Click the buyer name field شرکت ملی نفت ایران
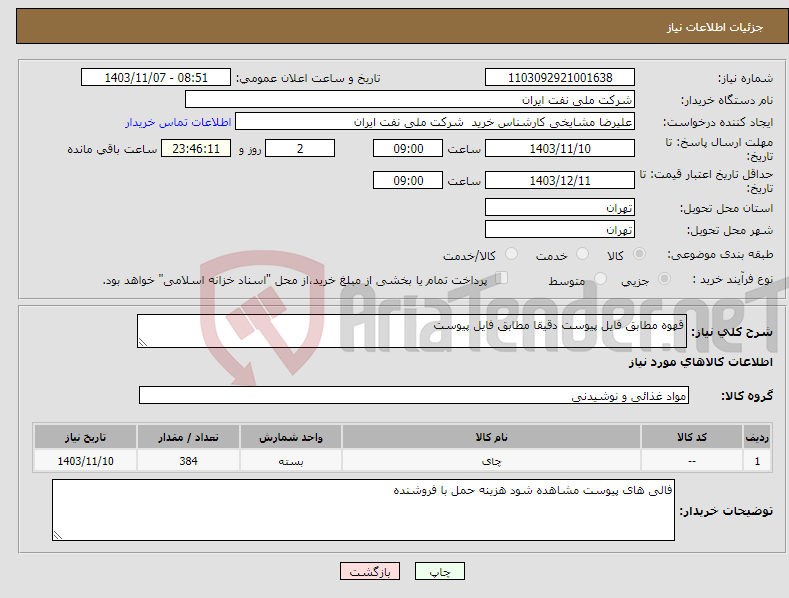The height and width of the screenshot is (598, 789). (410, 100)
